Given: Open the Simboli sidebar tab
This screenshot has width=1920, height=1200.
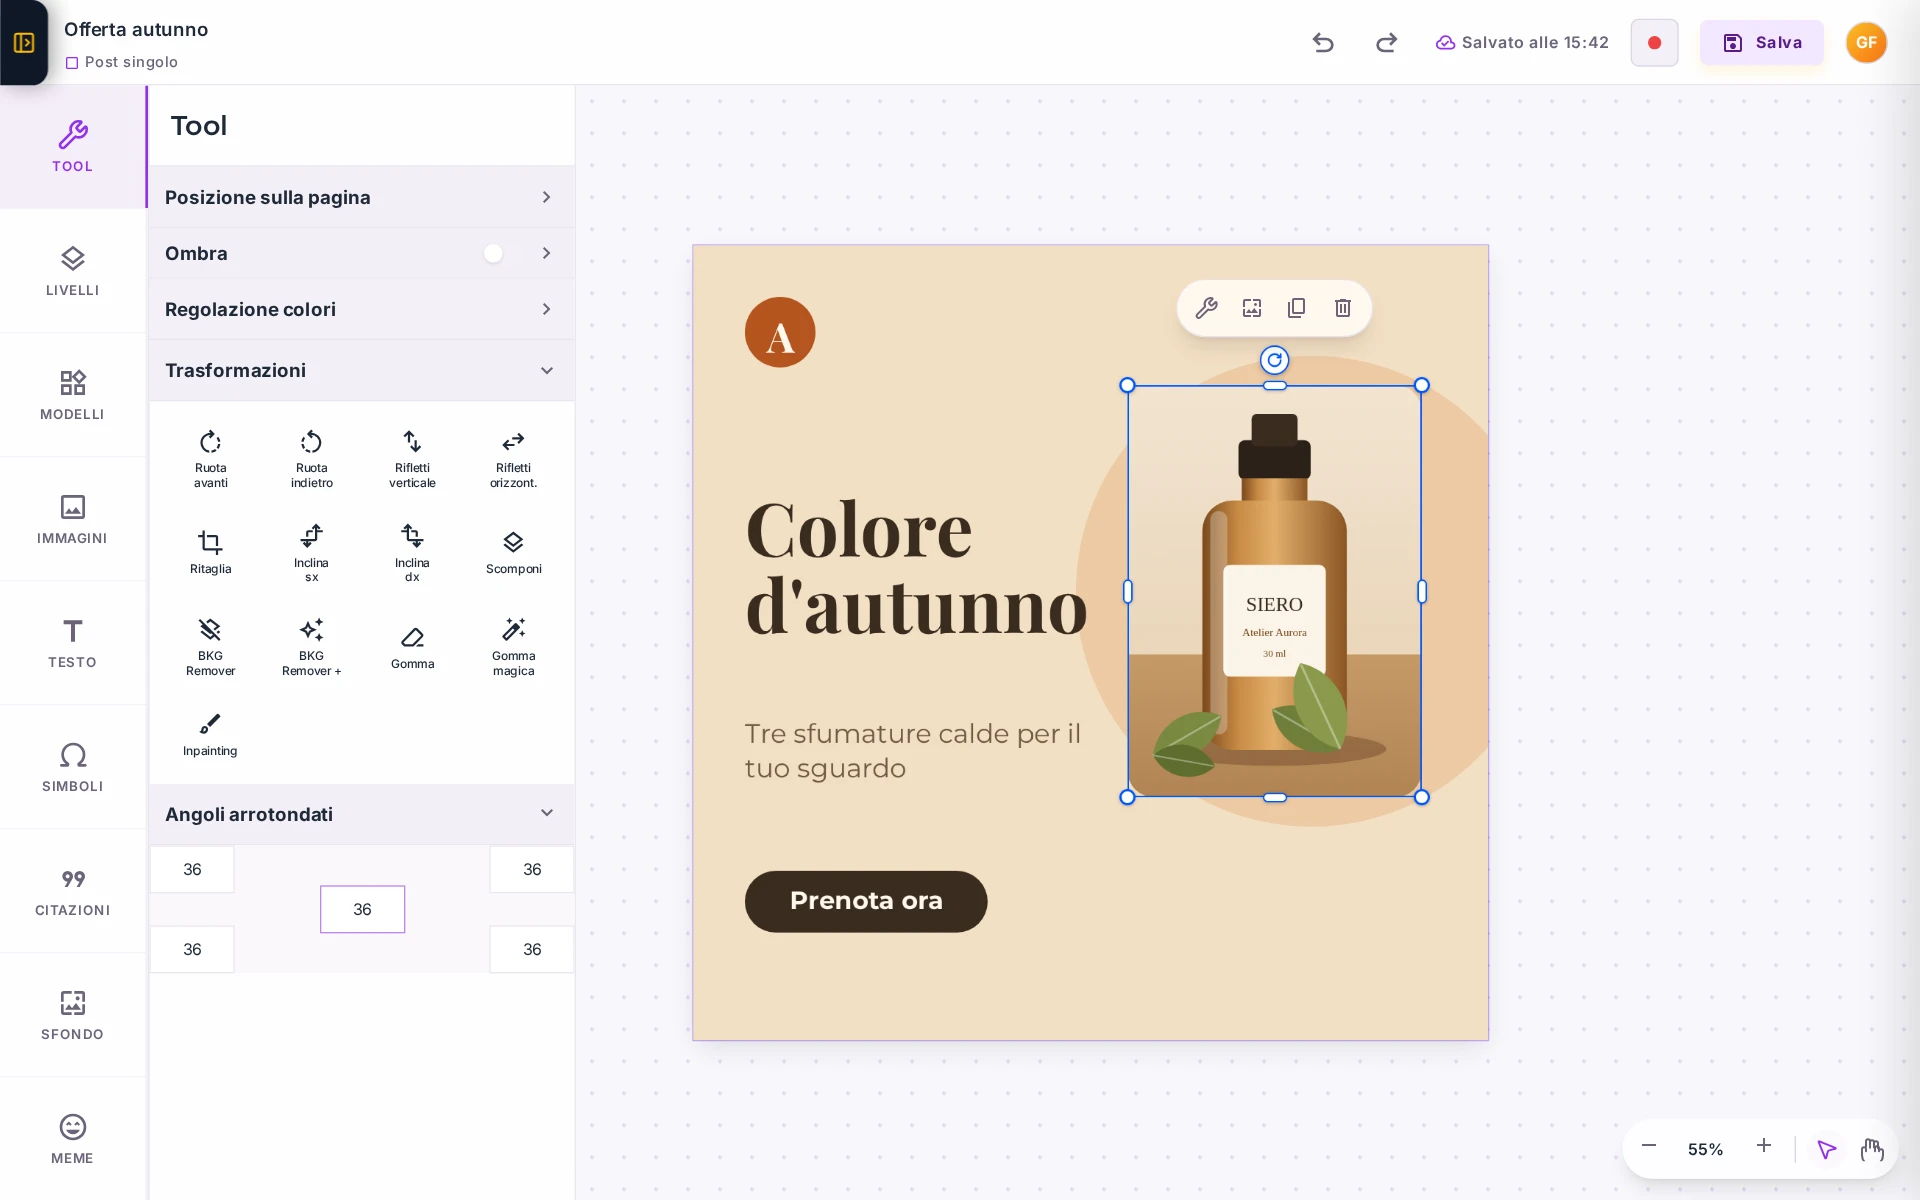Looking at the screenshot, I should [x=72, y=767].
